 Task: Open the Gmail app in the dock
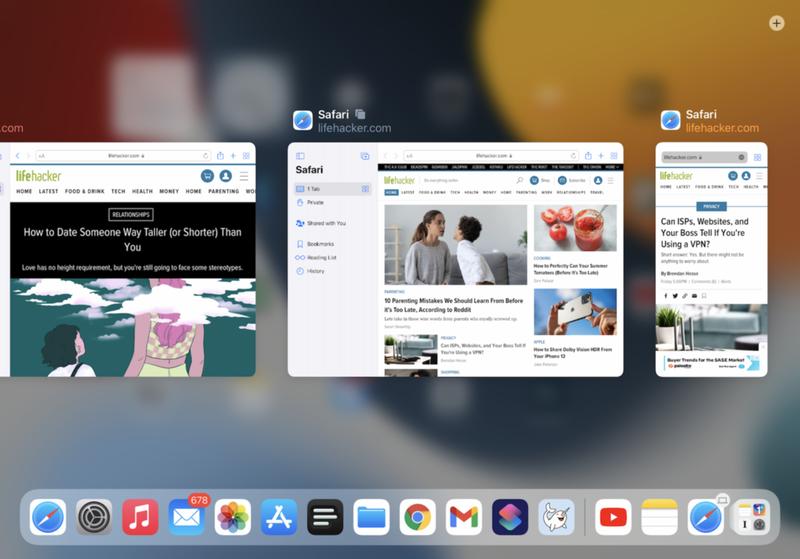pos(464,517)
